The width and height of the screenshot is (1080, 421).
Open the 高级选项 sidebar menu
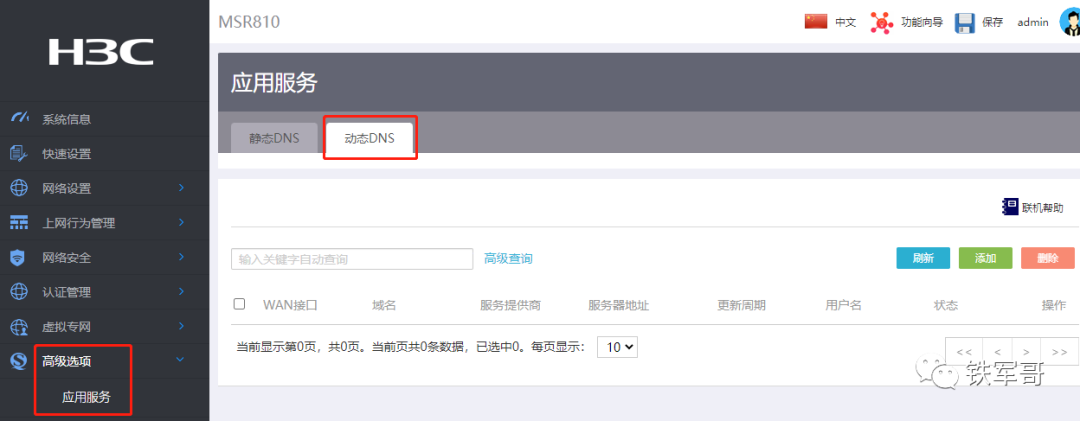click(67, 360)
